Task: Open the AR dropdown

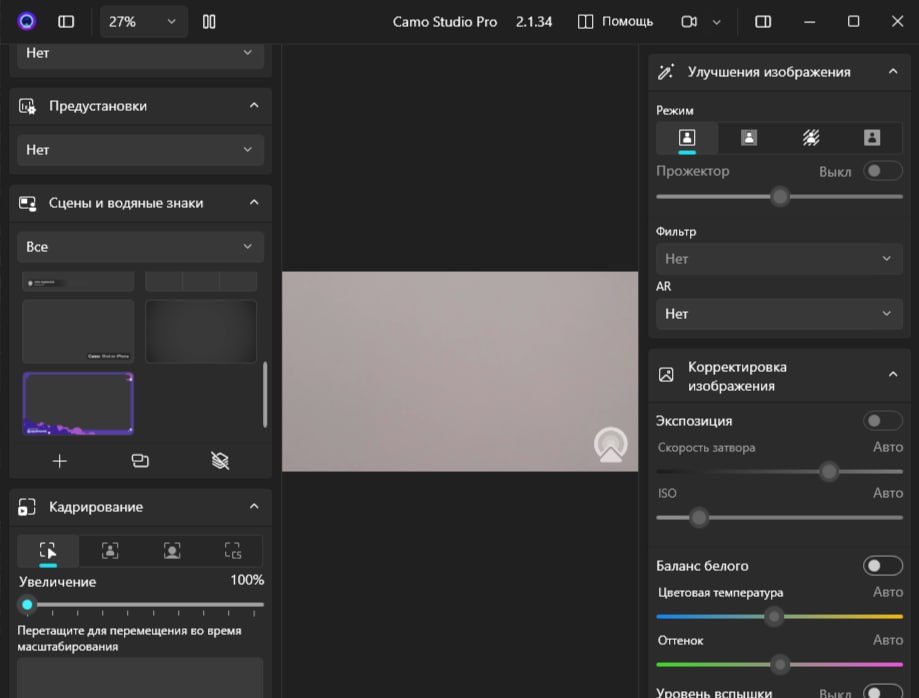Action: pos(780,314)
